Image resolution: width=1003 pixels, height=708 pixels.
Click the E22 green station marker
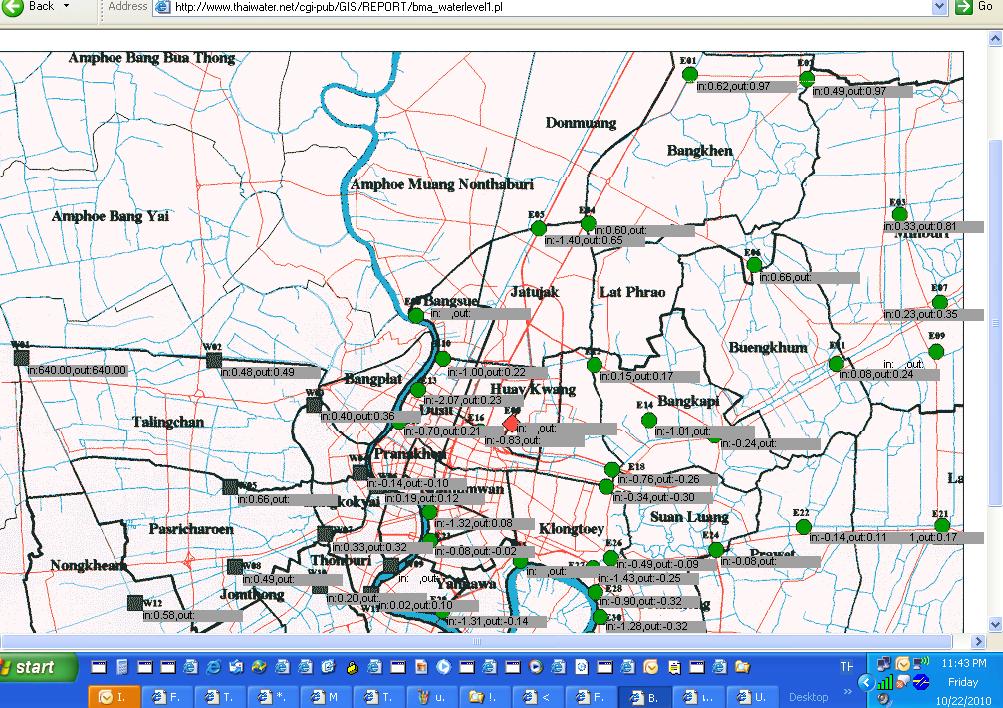click(802, 527)
